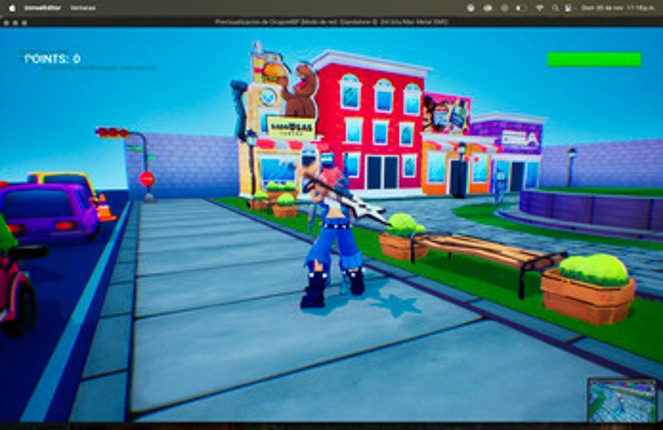Click the POINTS: 0 score label

(x=52, y=59)
